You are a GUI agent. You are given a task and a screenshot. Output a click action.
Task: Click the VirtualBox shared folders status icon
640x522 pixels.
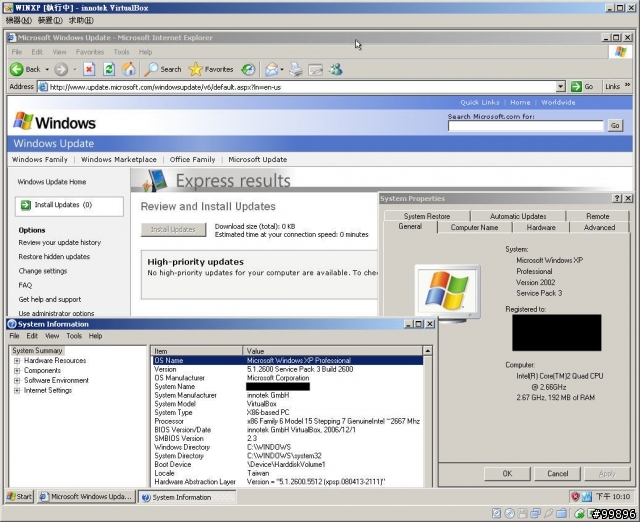tap(562, 513)
